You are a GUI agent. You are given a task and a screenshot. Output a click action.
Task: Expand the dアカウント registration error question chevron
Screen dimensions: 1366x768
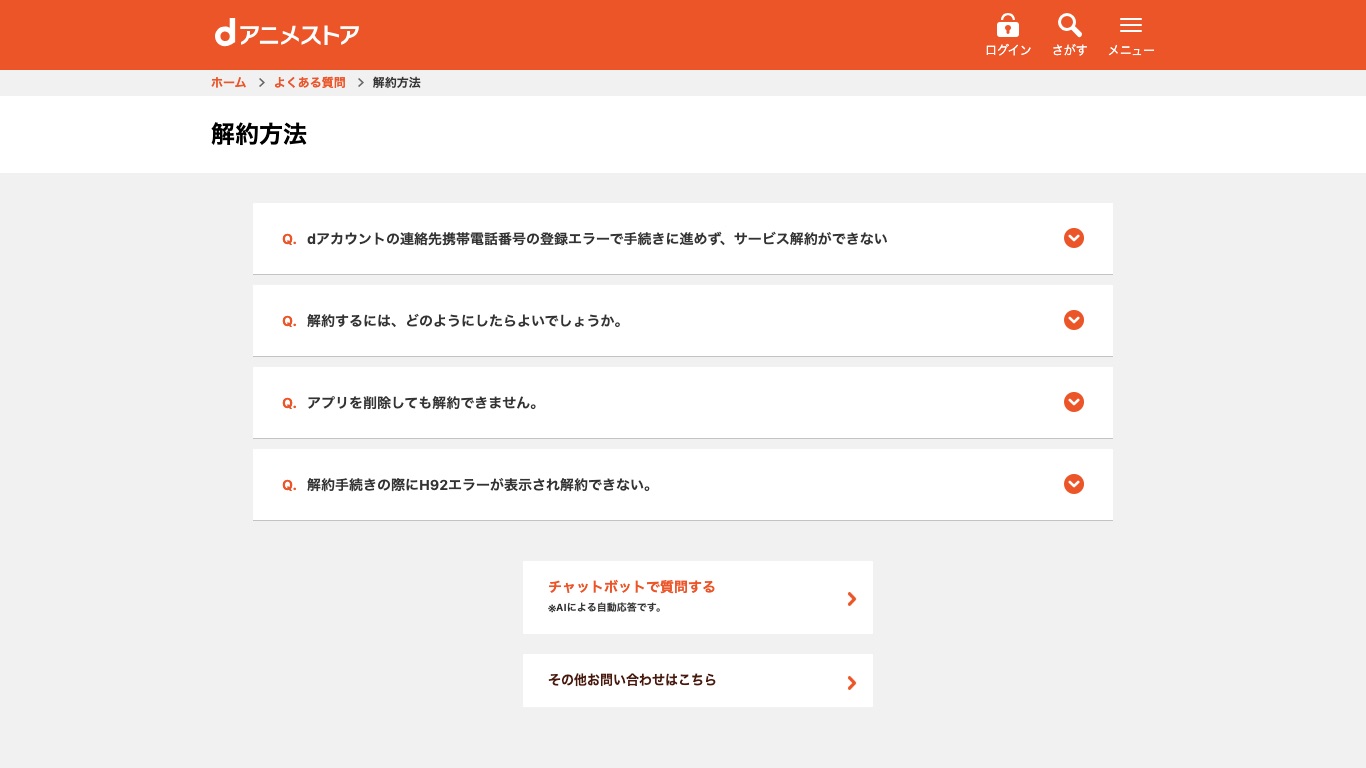1074,238
